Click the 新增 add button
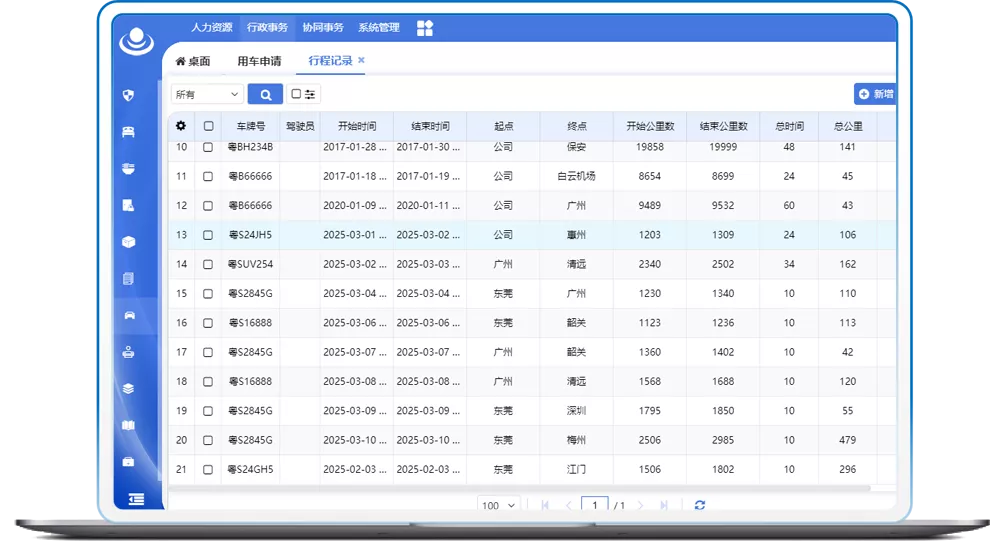This screenshot has width=1000, height=546. [875, 94]
